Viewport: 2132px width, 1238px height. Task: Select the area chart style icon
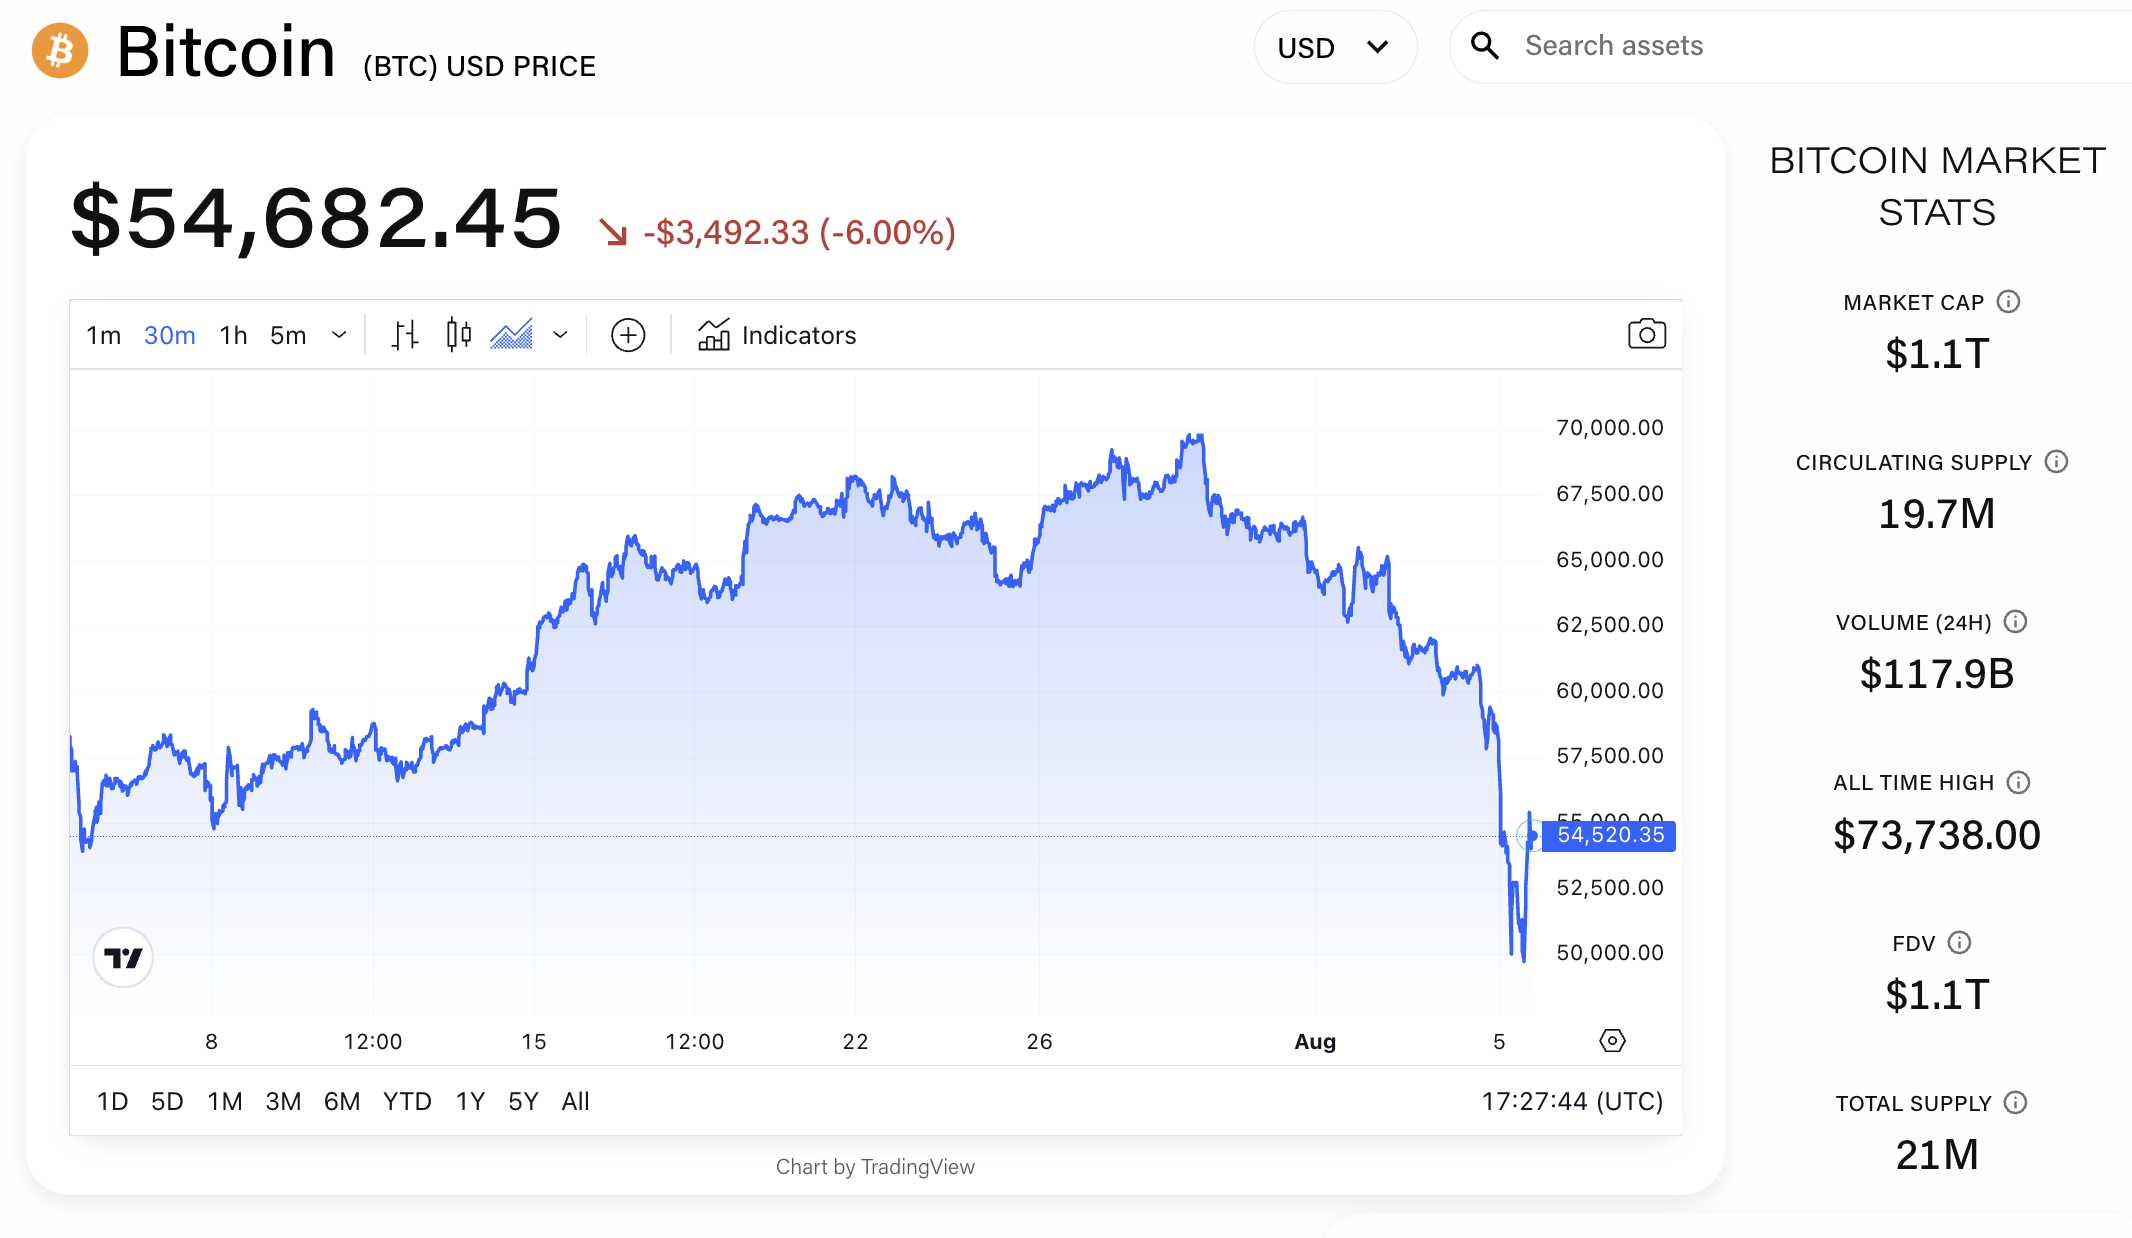pyautogui.click(x=511, y=335)
